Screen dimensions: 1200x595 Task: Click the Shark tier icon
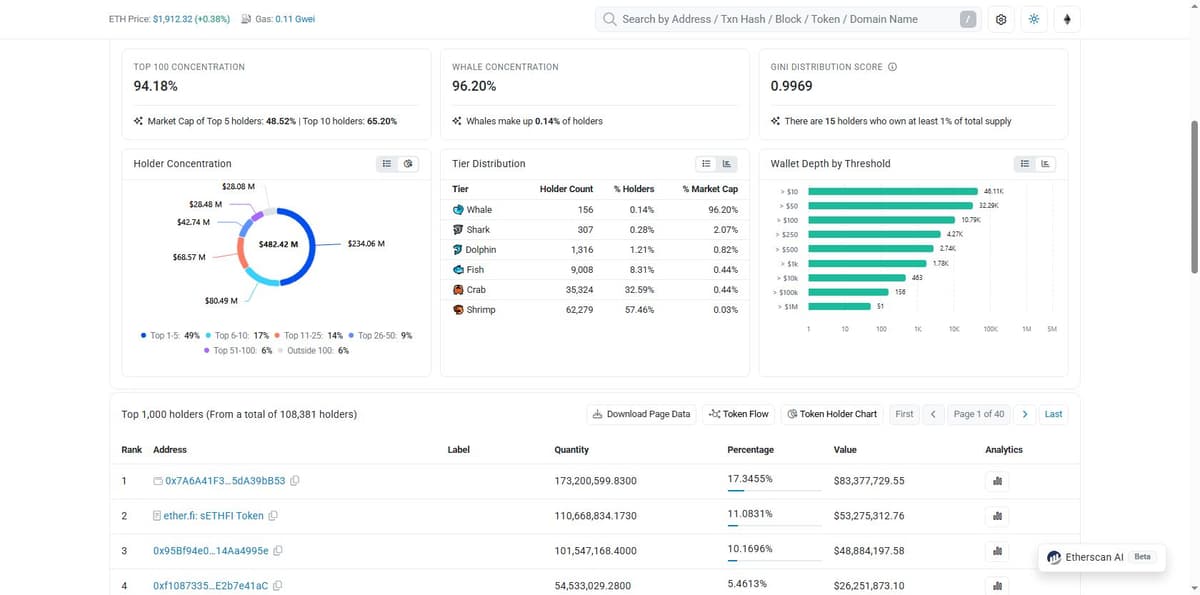click(458, 230)
